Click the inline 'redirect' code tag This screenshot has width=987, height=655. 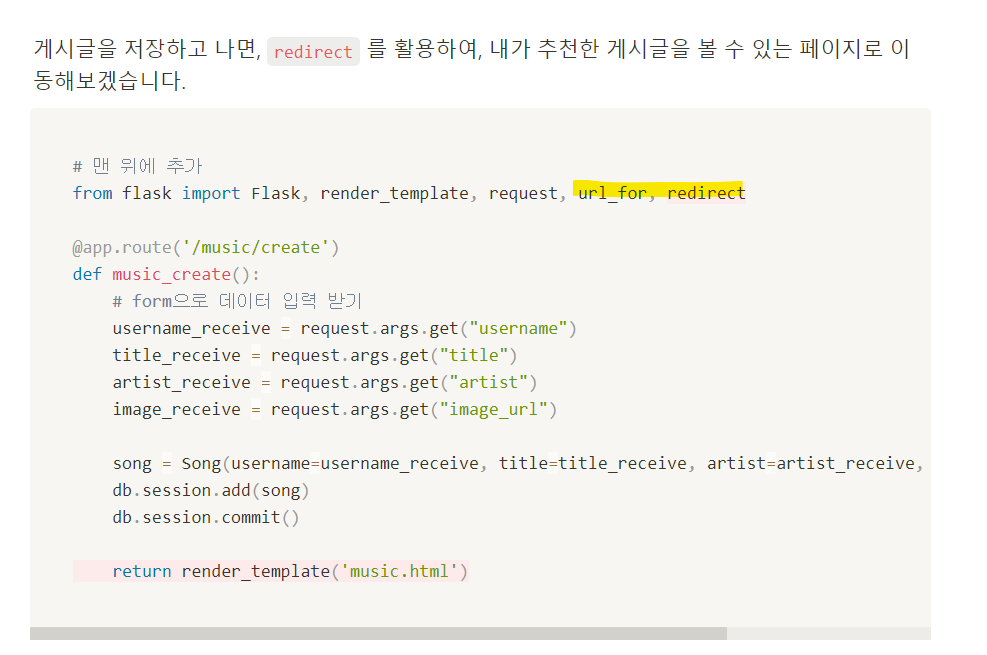[313, 52]
